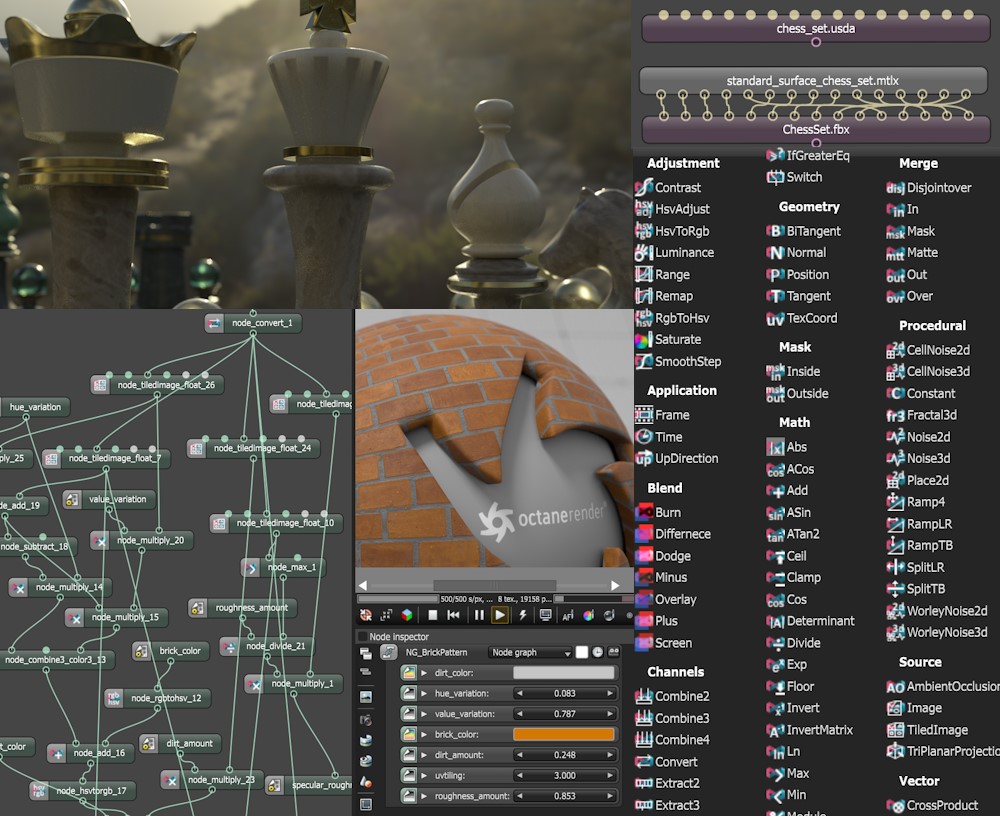Click the RGB cube icon in render toolbar
1000x816 pixels.
pos(406,615)
